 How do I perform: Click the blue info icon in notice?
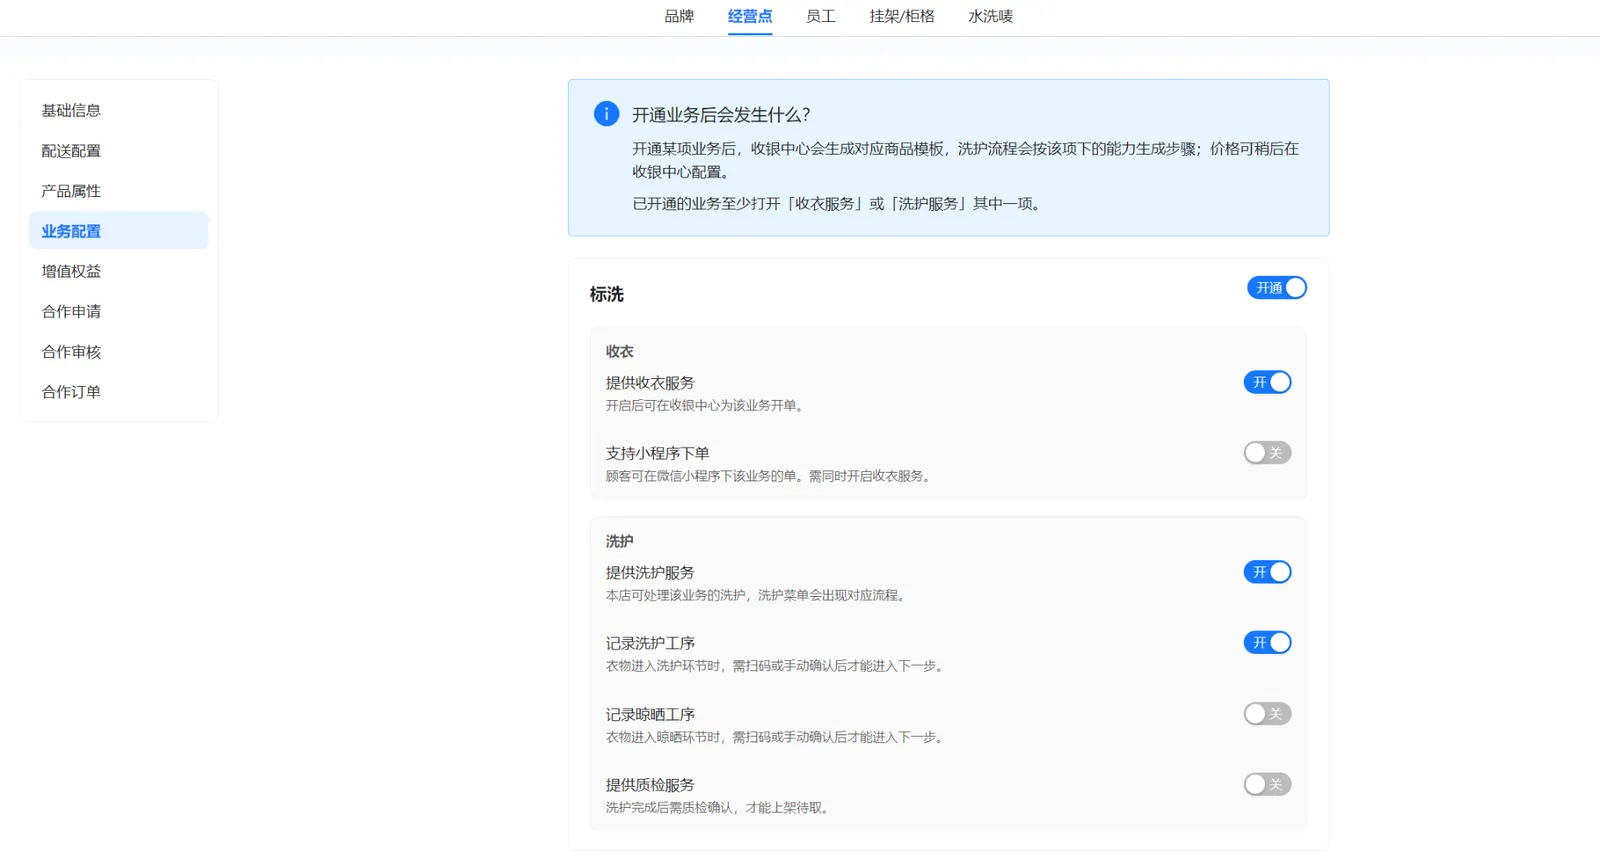click(x=606, y=114)
